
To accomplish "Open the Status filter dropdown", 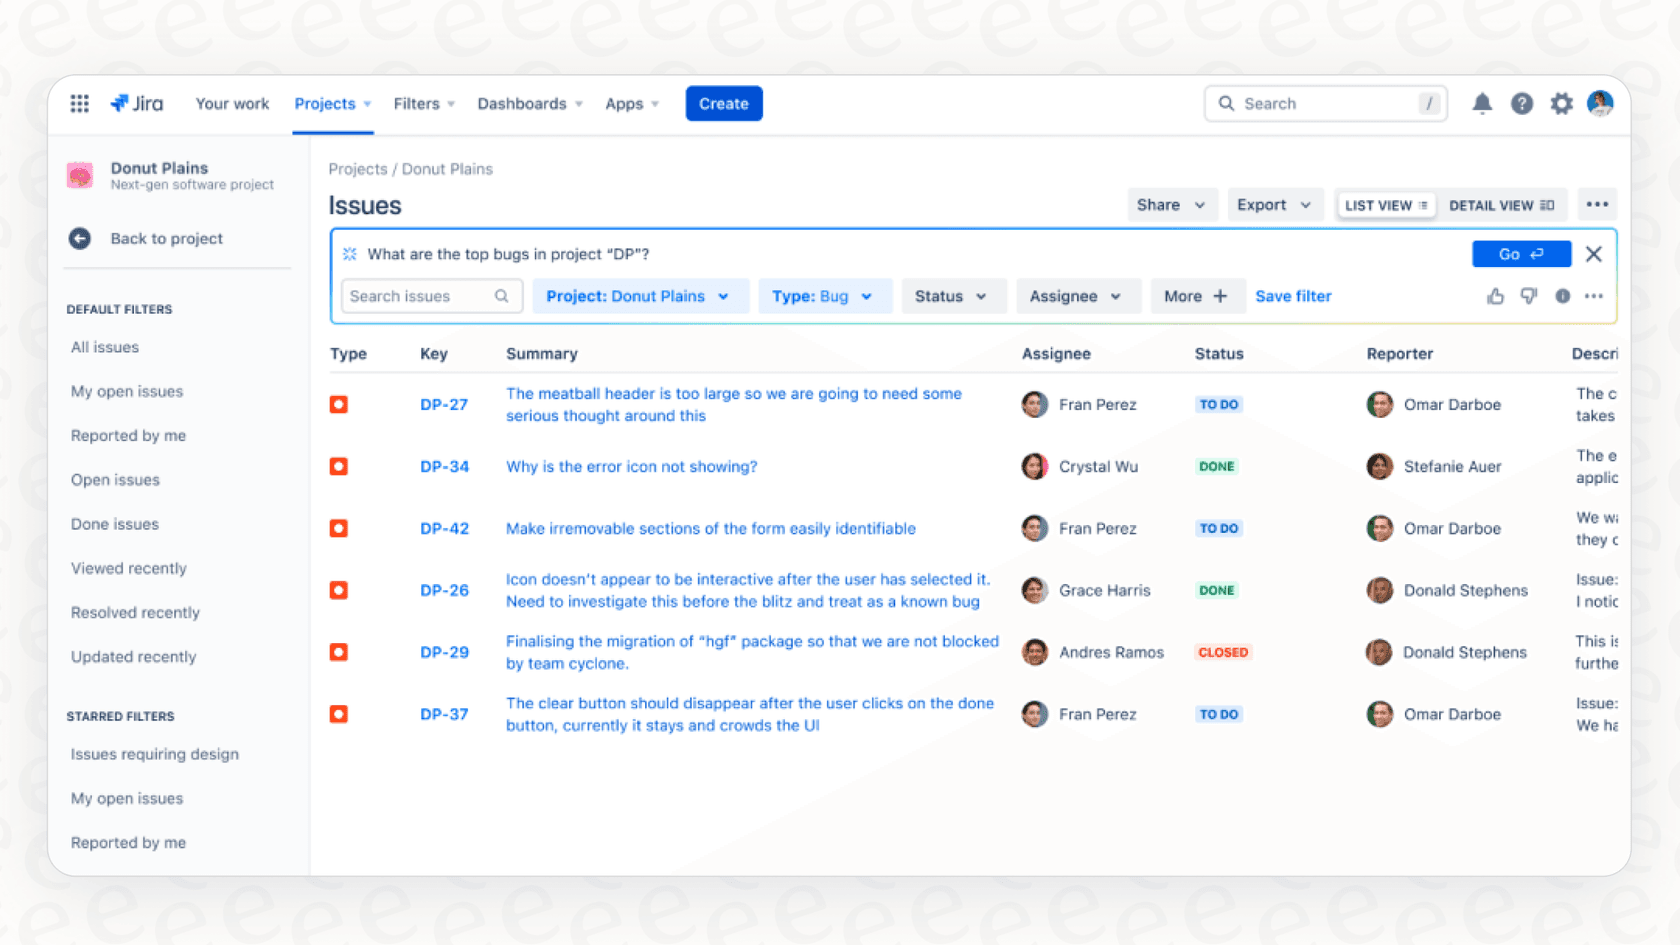I will click(x=952, y=296).
